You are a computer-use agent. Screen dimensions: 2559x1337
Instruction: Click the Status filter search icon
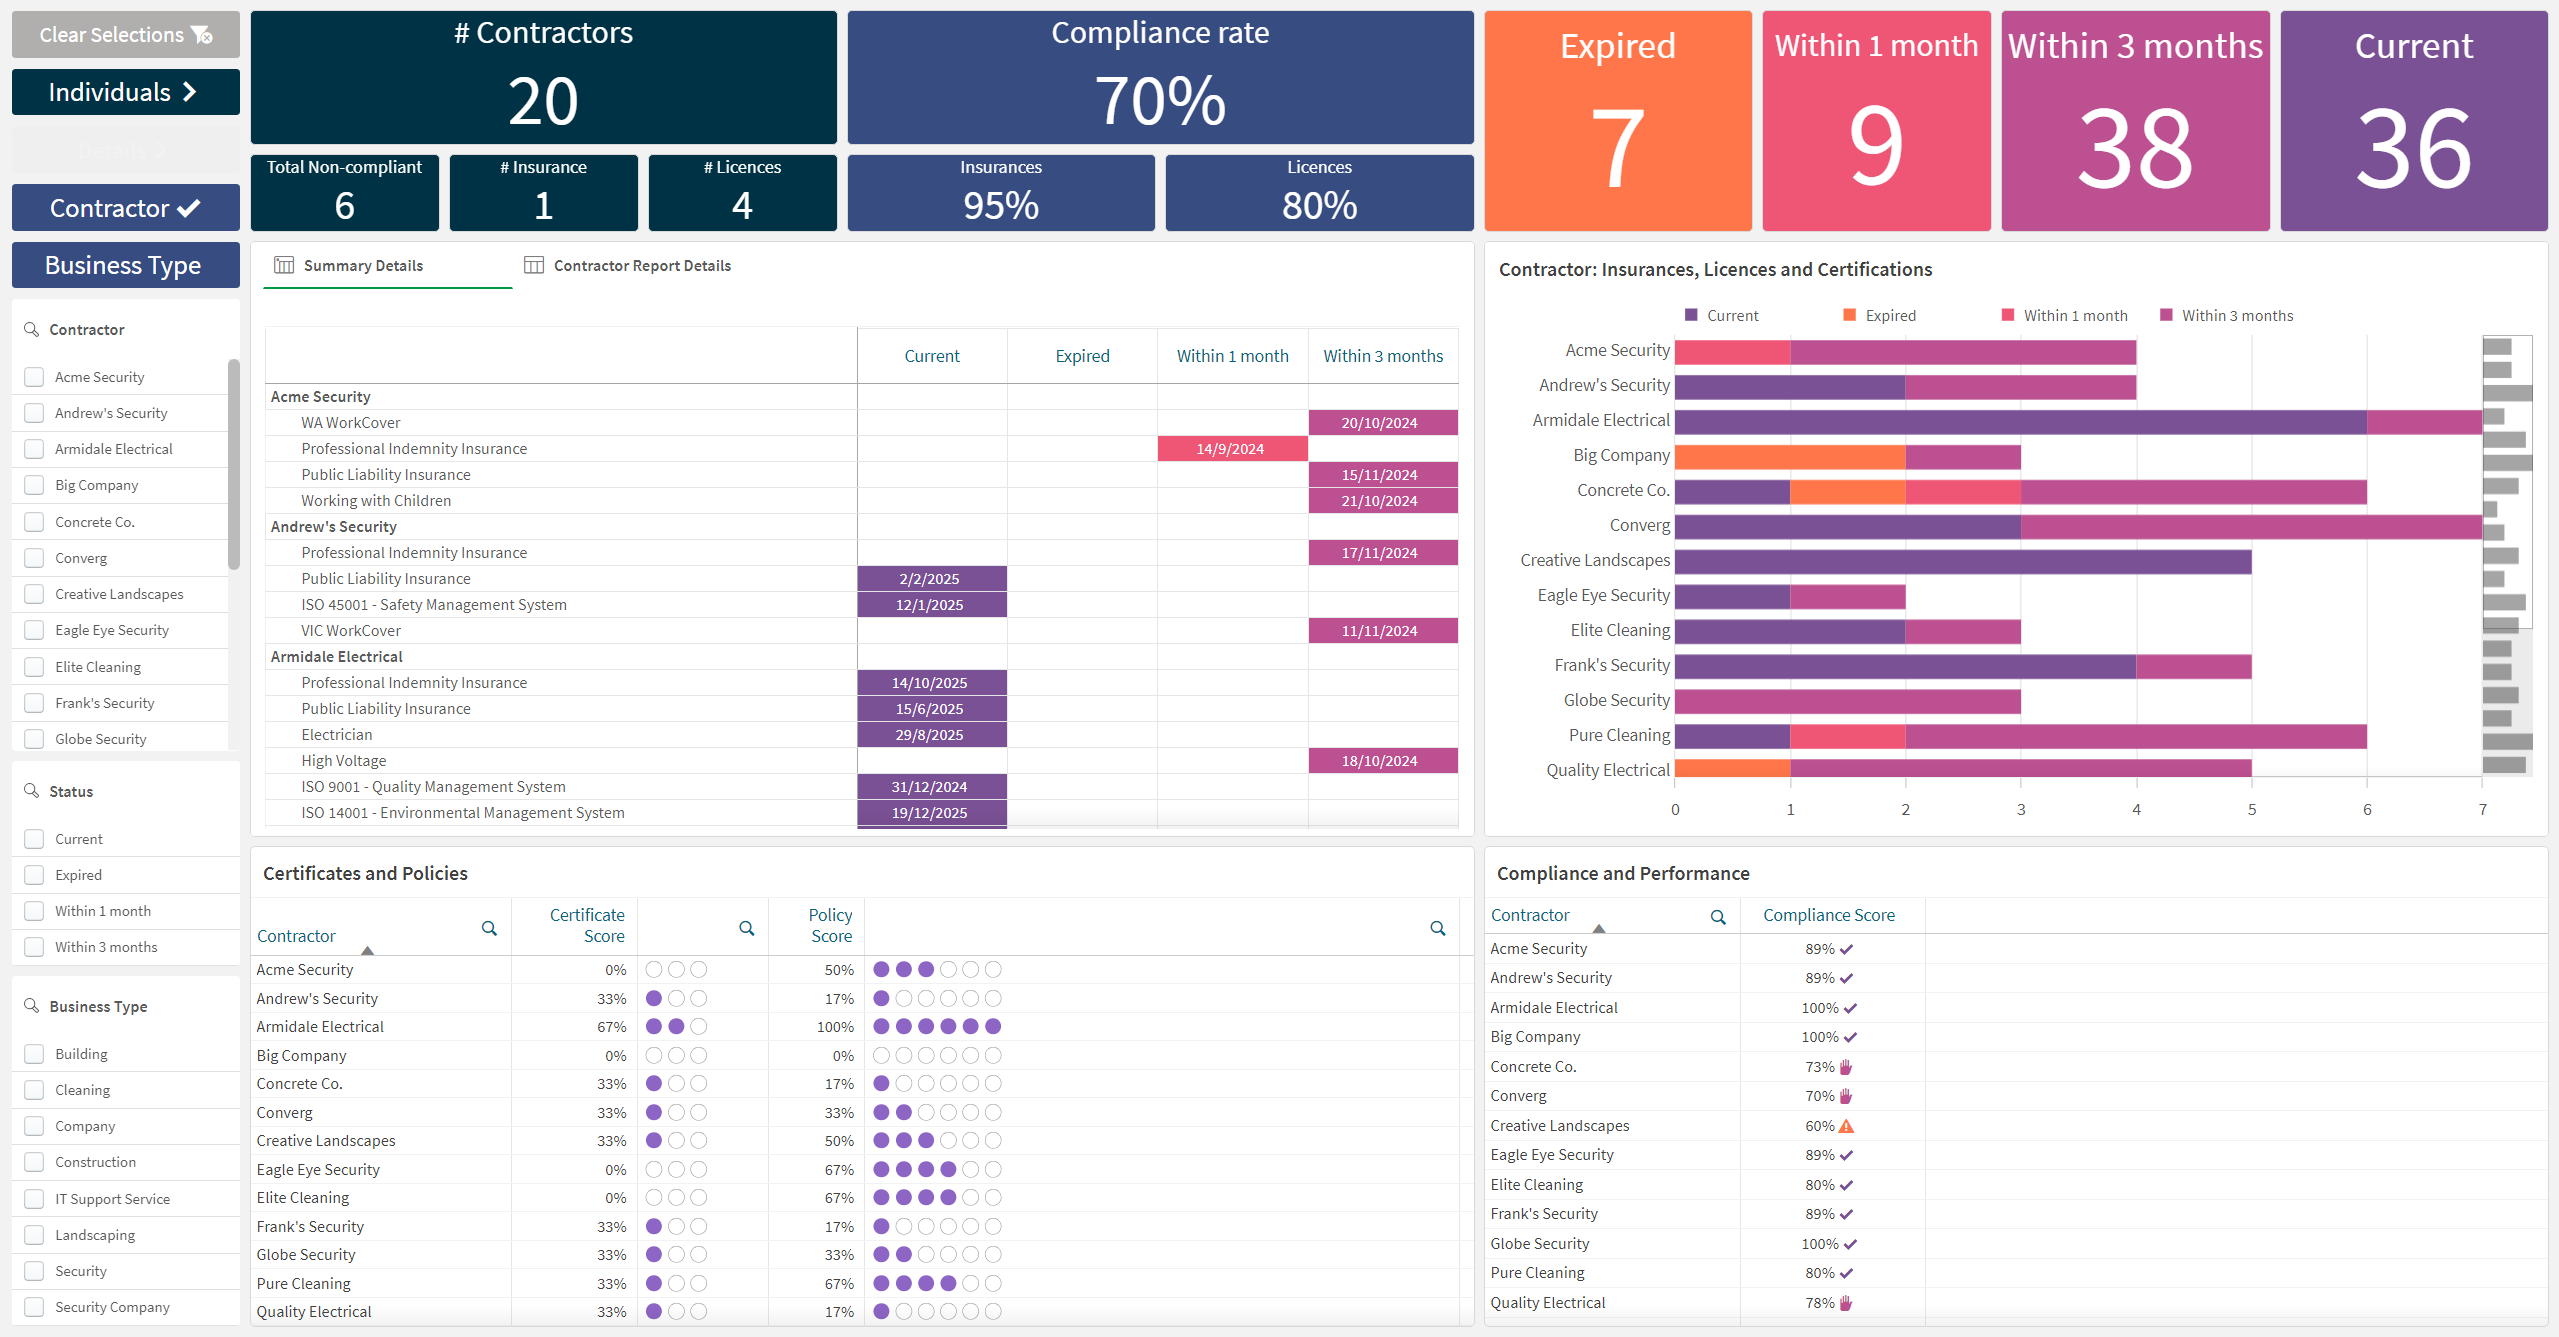(32, 791)
